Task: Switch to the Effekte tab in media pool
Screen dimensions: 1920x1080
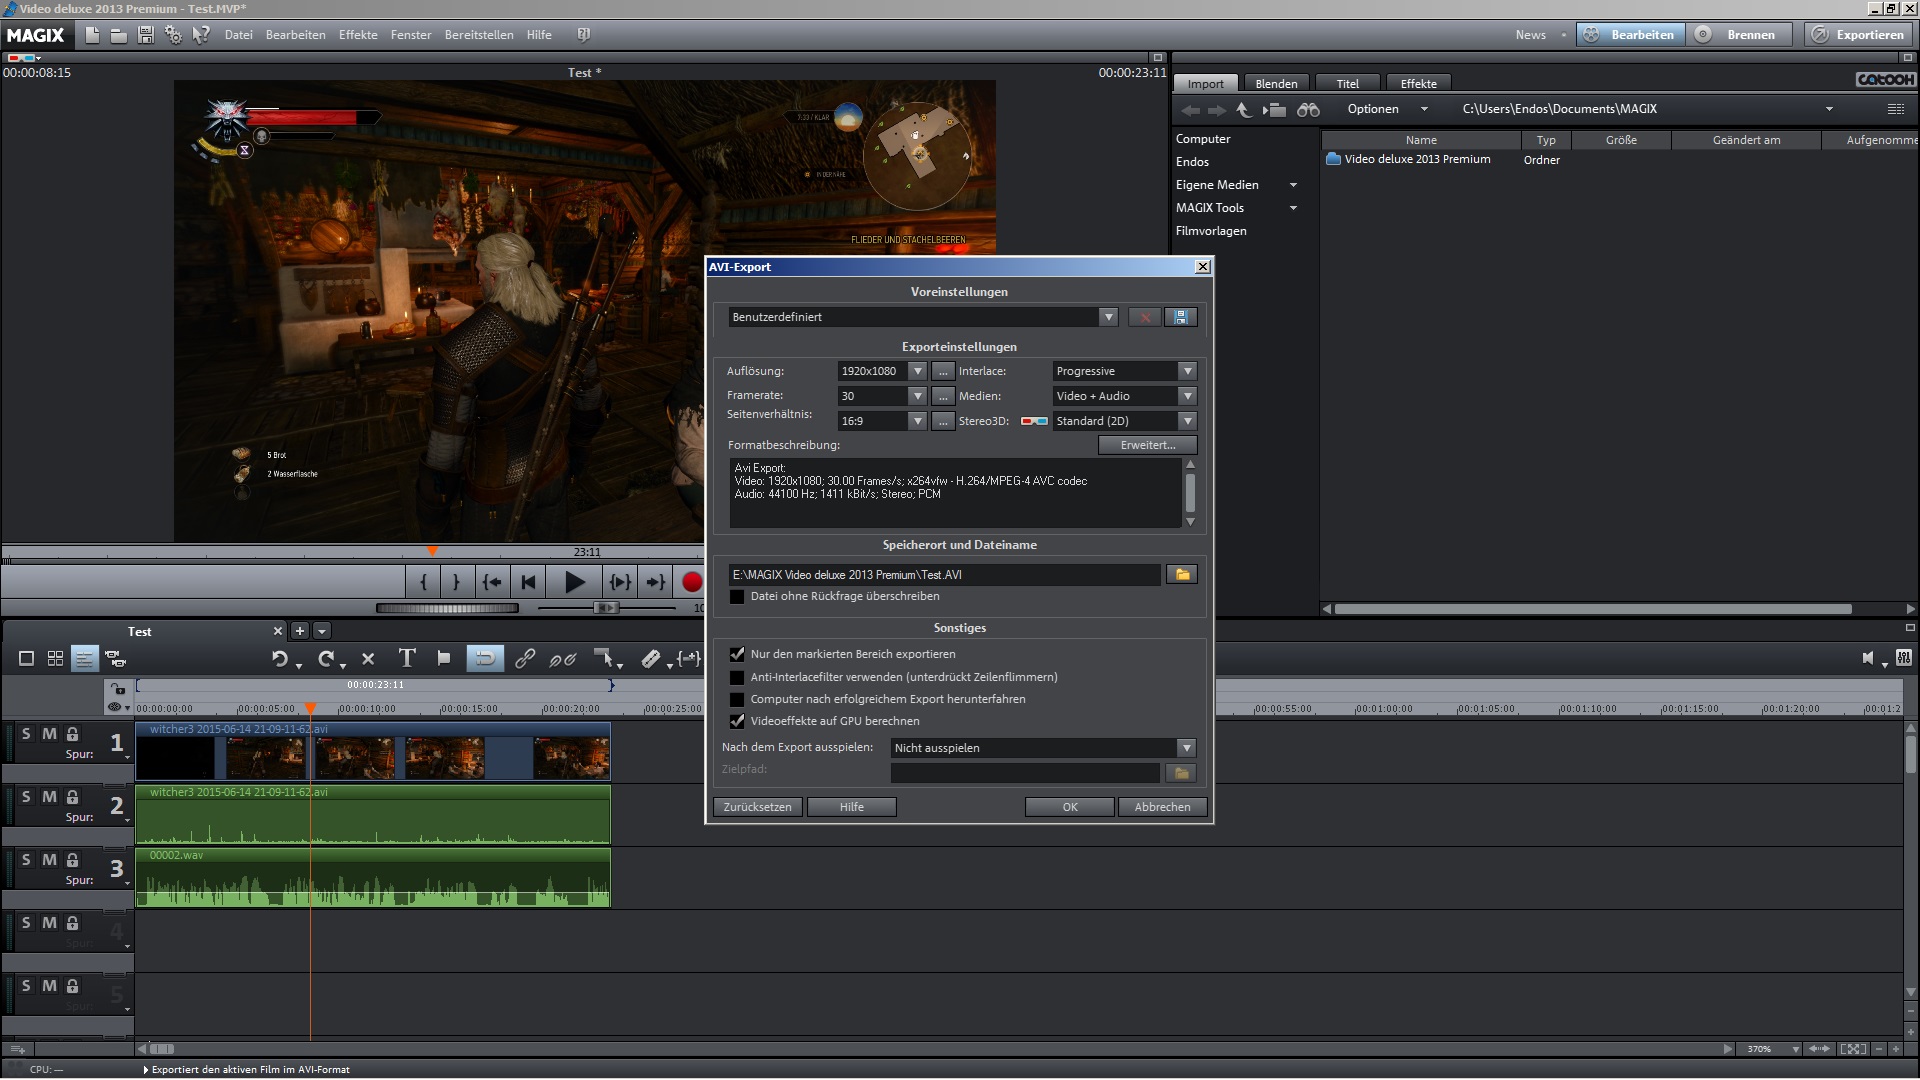Action: click(1418, 84)
